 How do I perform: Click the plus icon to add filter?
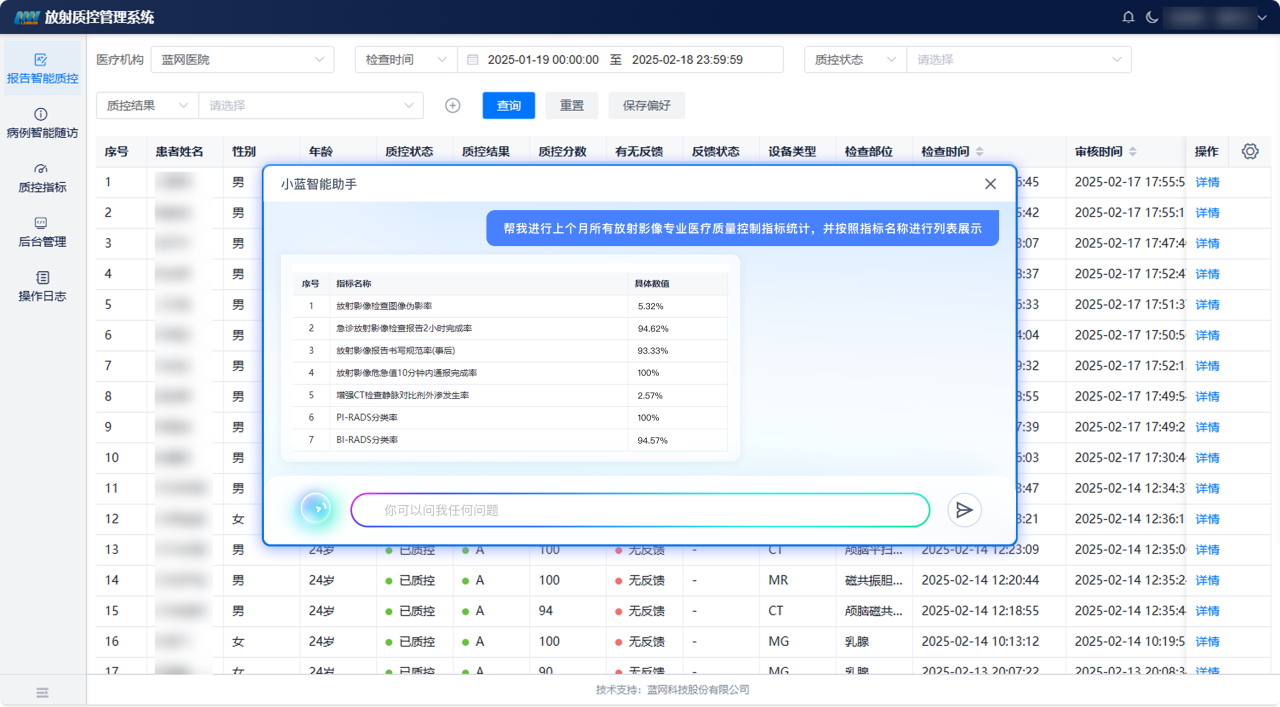[453, 105]
